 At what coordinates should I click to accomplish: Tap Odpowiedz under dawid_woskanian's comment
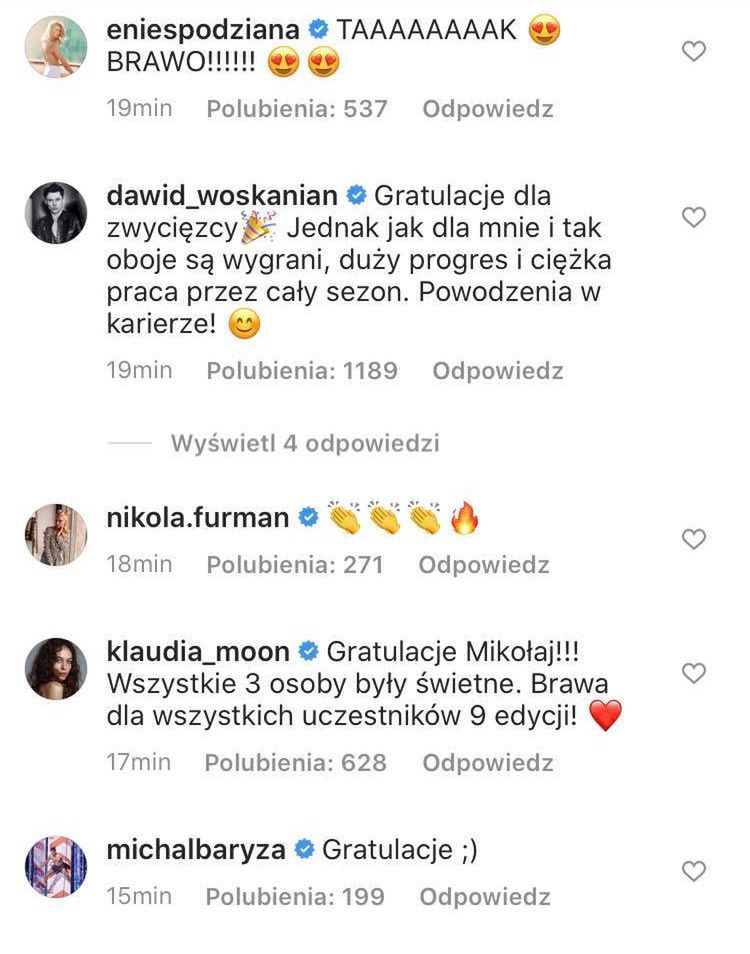(497, 371)
